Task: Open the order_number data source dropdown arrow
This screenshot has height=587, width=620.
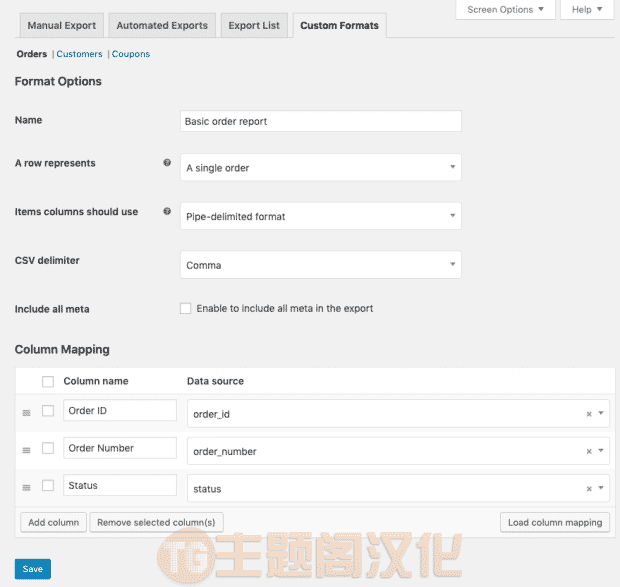Action: pyautogui.click(x=601, y=451)
